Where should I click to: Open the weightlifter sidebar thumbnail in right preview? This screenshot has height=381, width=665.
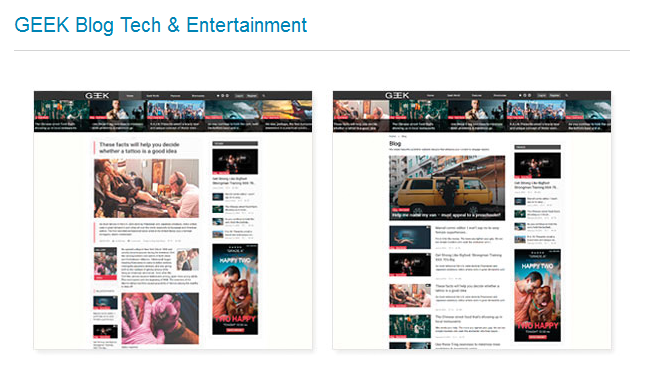tap(537, 165)
